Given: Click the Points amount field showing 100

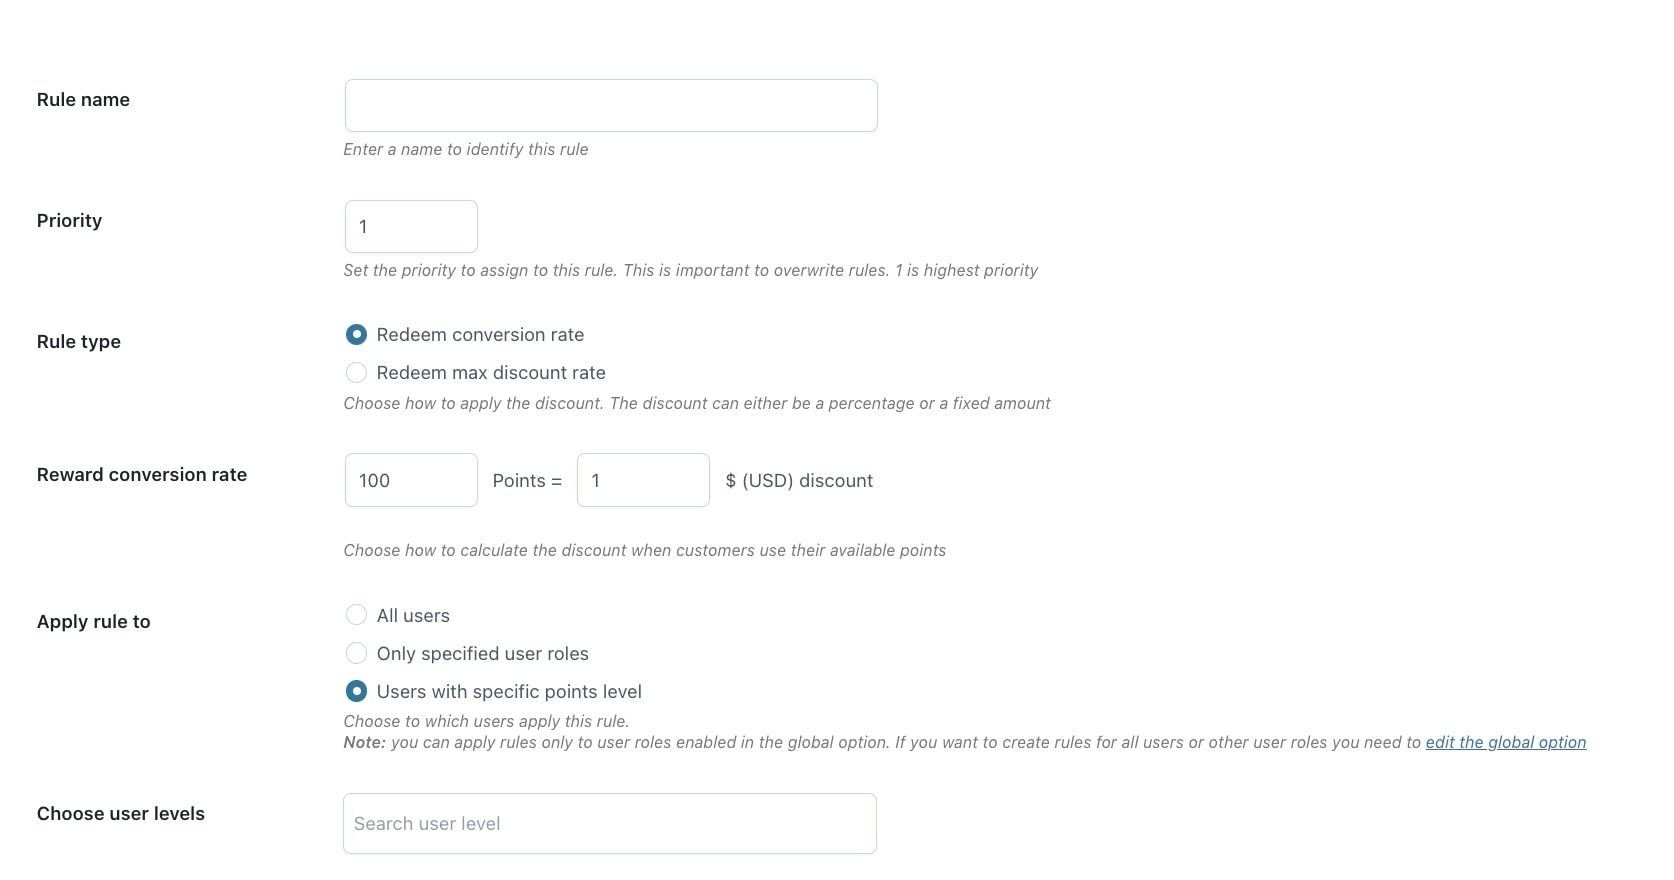Looking at the screenshot, I should 411,481.
